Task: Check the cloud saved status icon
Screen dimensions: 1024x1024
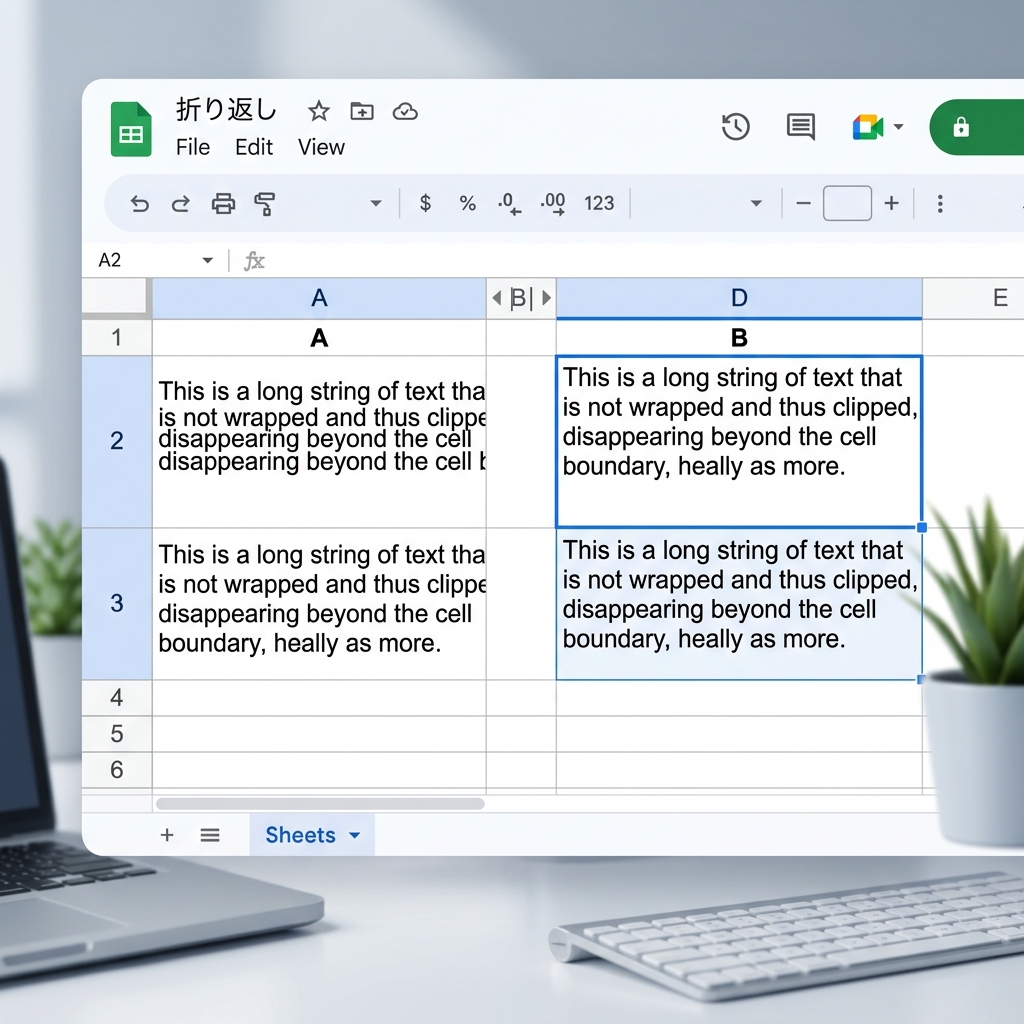Action: (405, 112)
